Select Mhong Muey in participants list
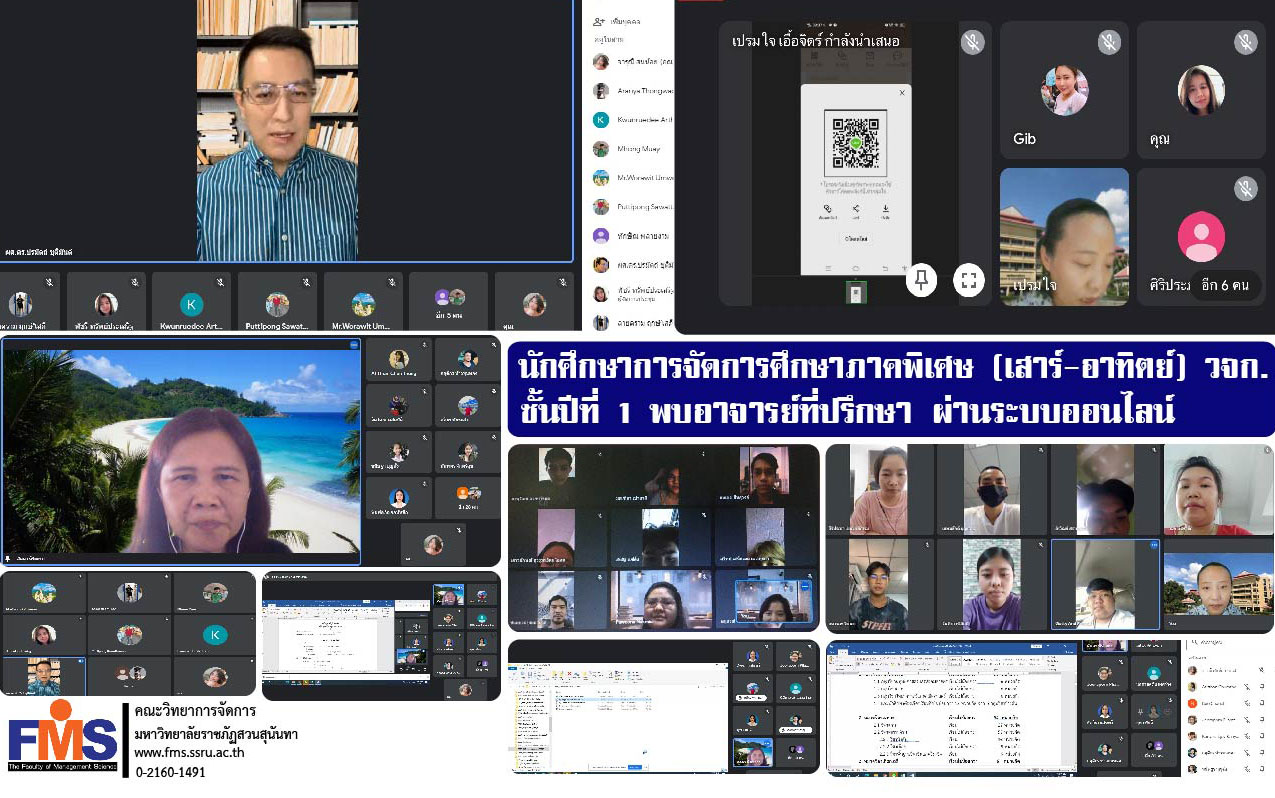The width and height of the screenshot is (1275, 798). pyautogui.click(x=637, y=149)
